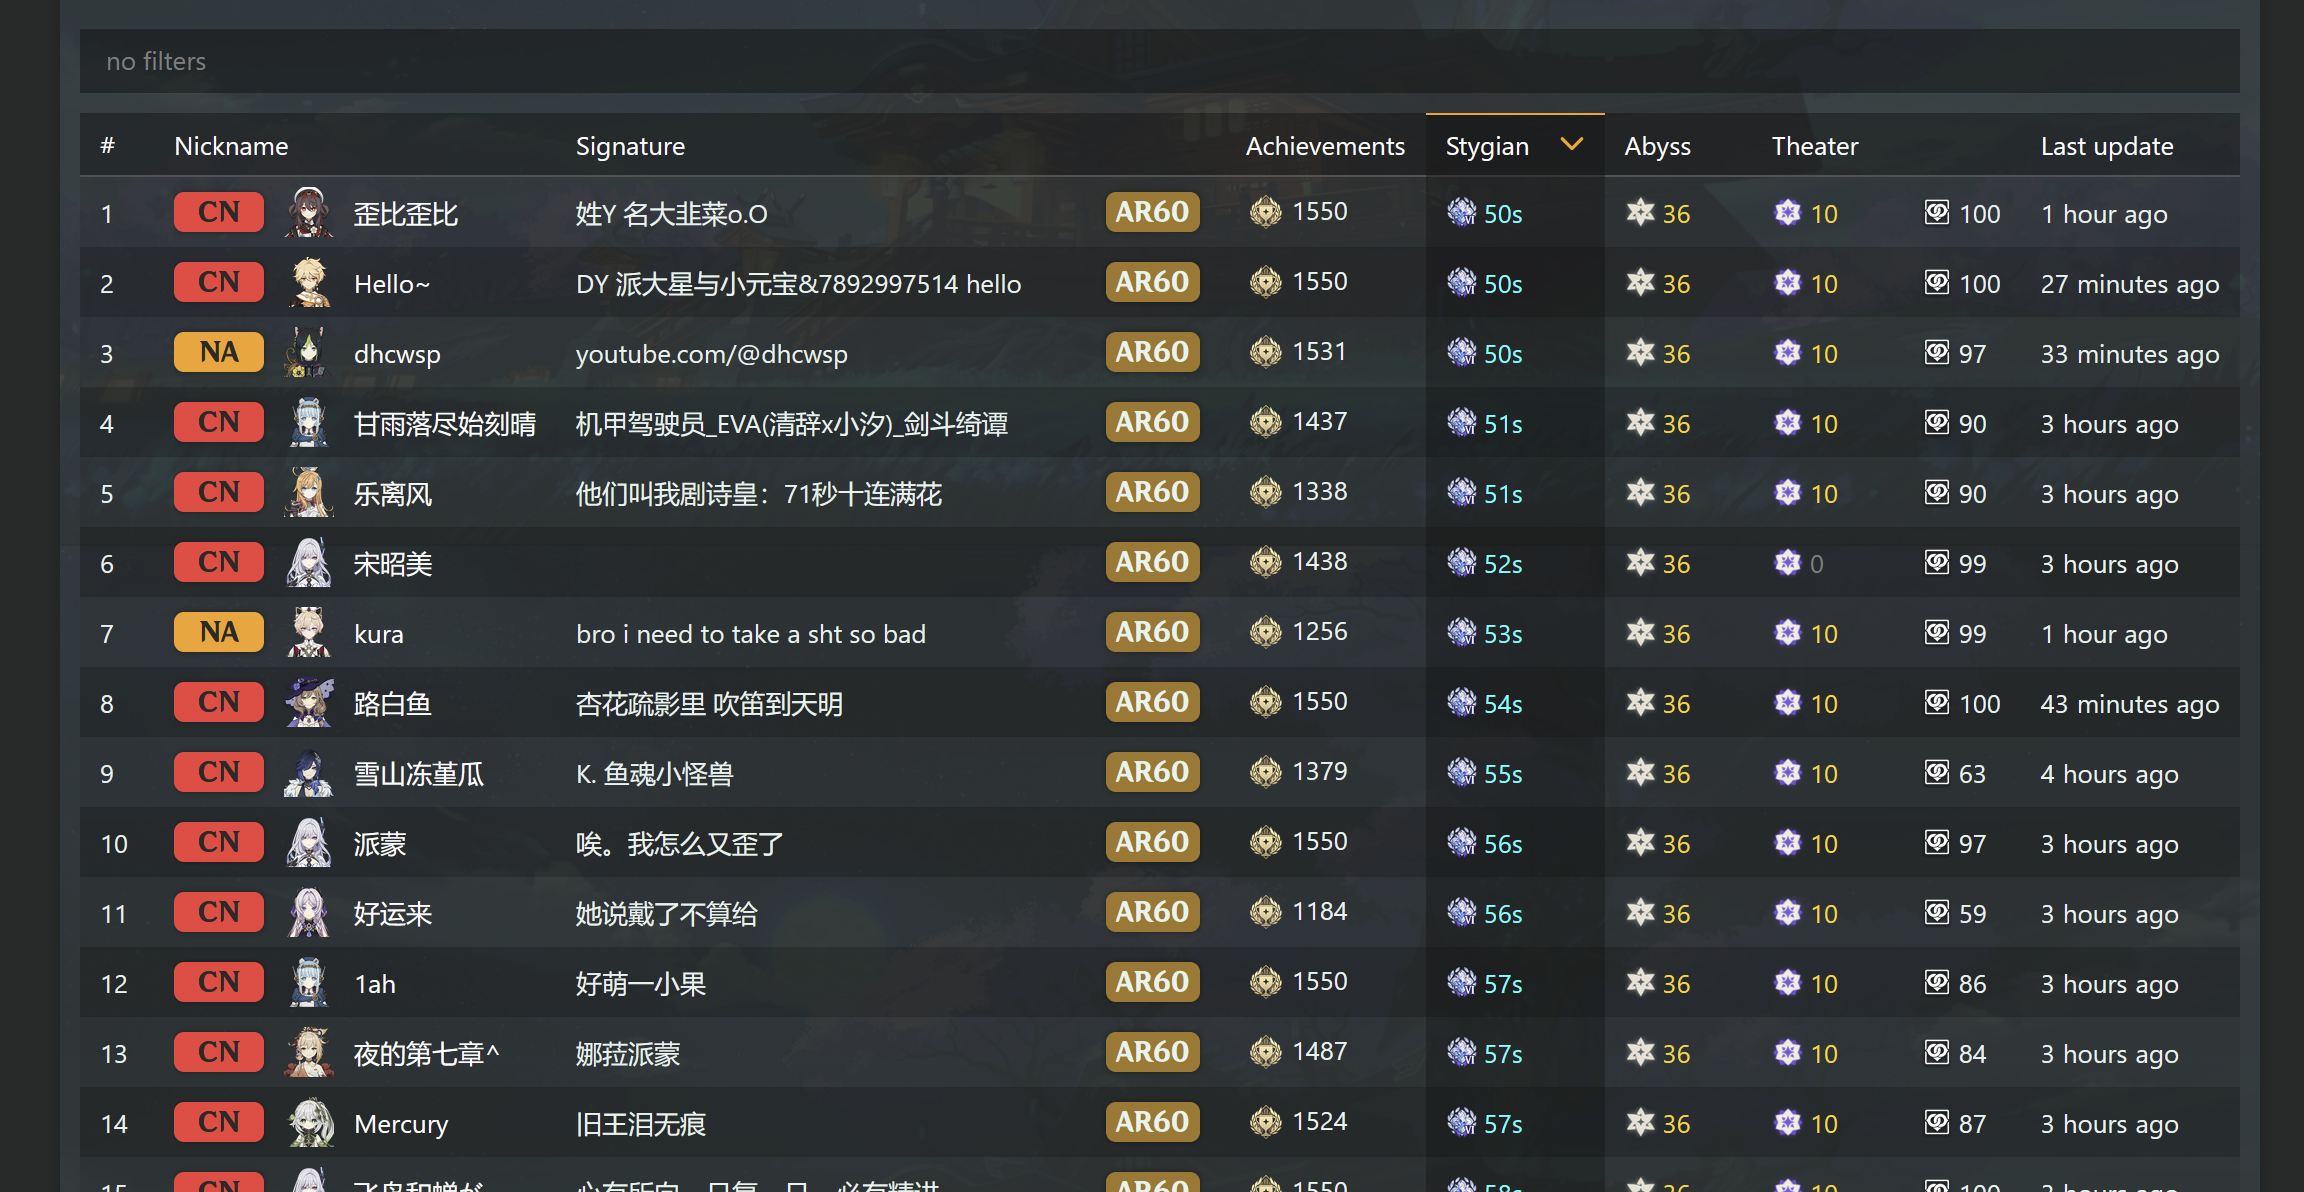2304x1192 pixels.
Task: Click achievements icon beside 1256
Action: click(x=1265, y=632)
